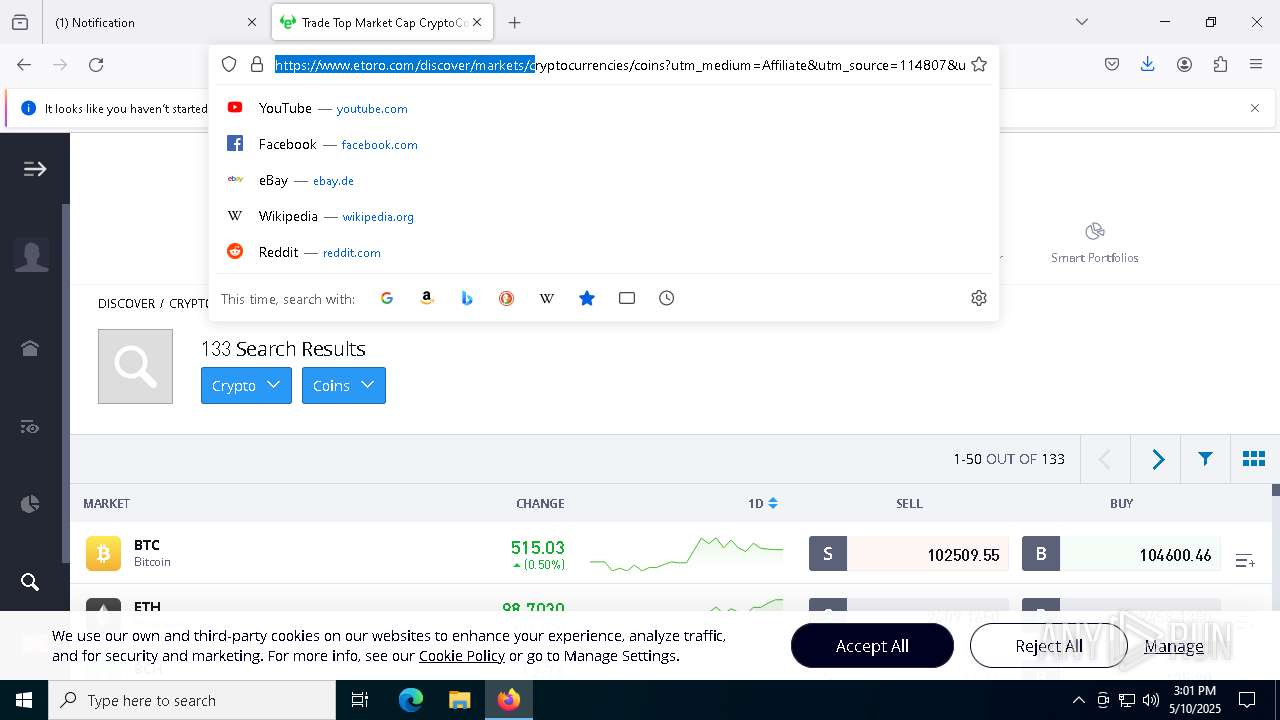Search this time in open tabs
1280x720 pixels.
pyautogui.click(x=627, y=298)
